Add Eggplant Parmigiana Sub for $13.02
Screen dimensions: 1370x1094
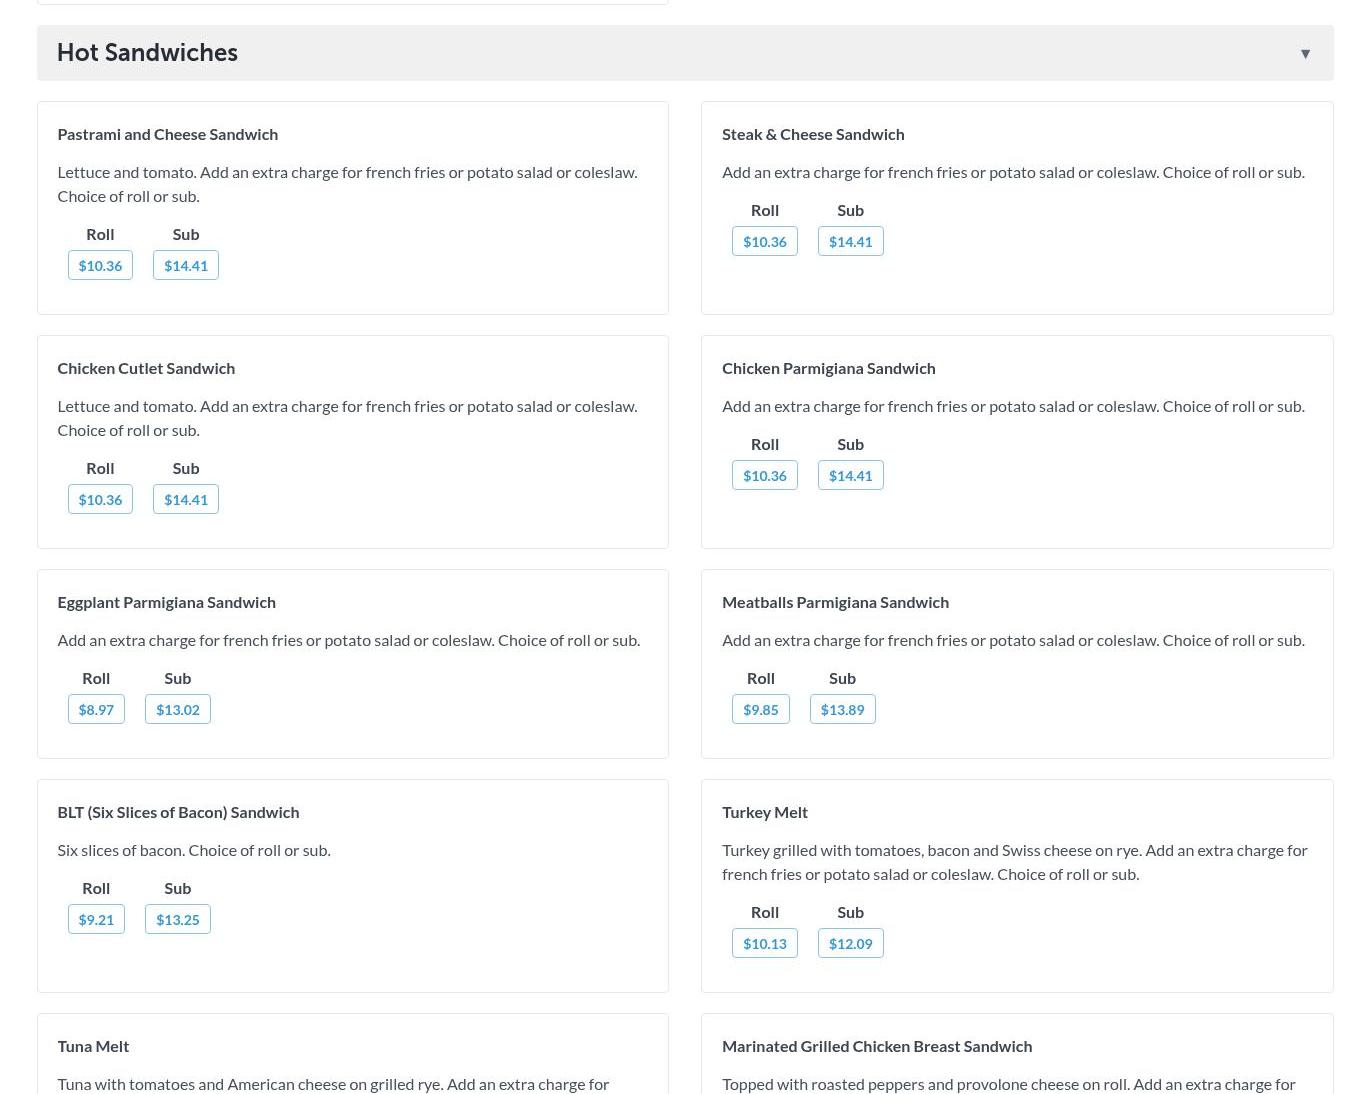[x=178, y=710]
